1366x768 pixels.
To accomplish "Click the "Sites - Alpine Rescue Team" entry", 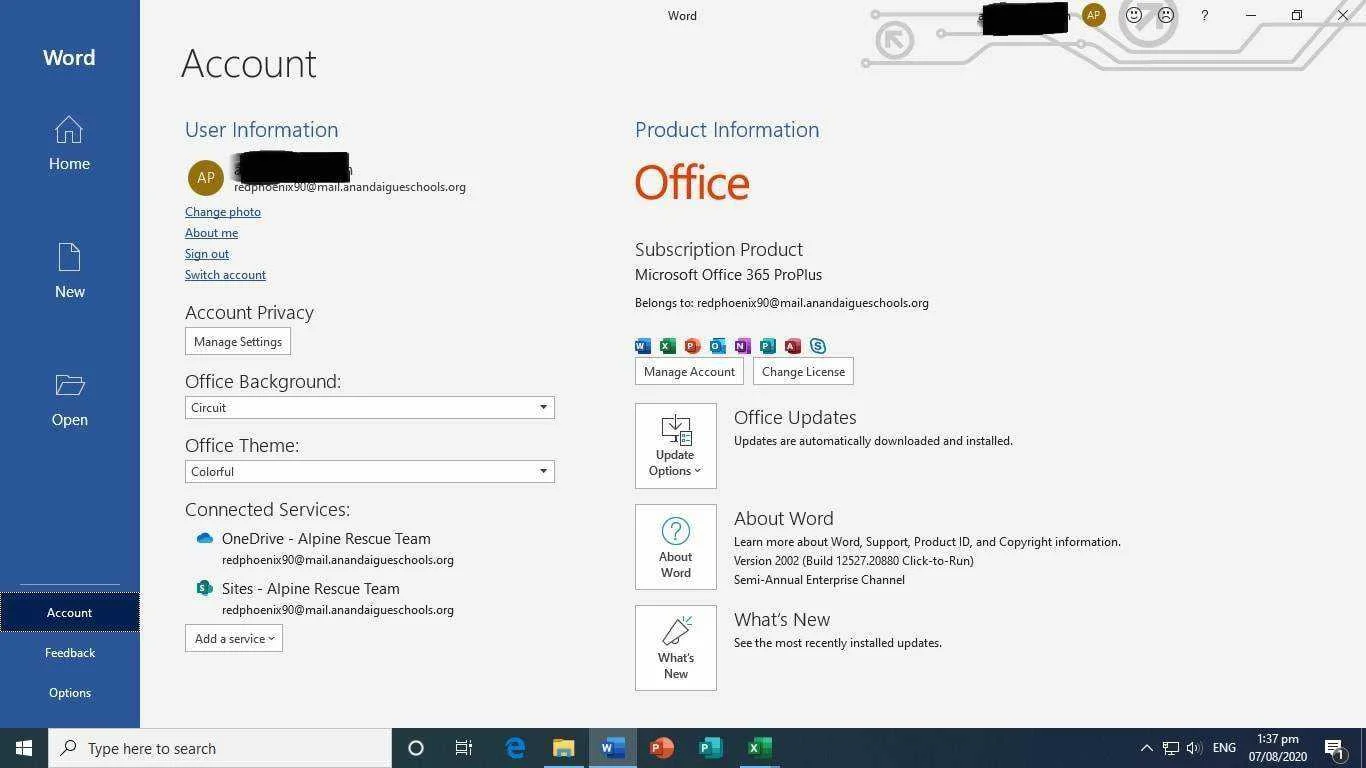I will (x=310, y=588).
